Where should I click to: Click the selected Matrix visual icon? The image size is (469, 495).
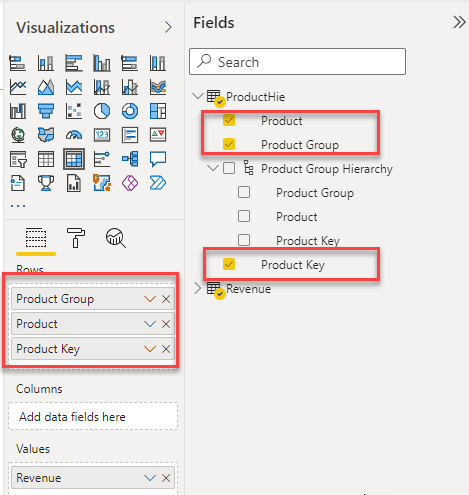coord(74,159)
